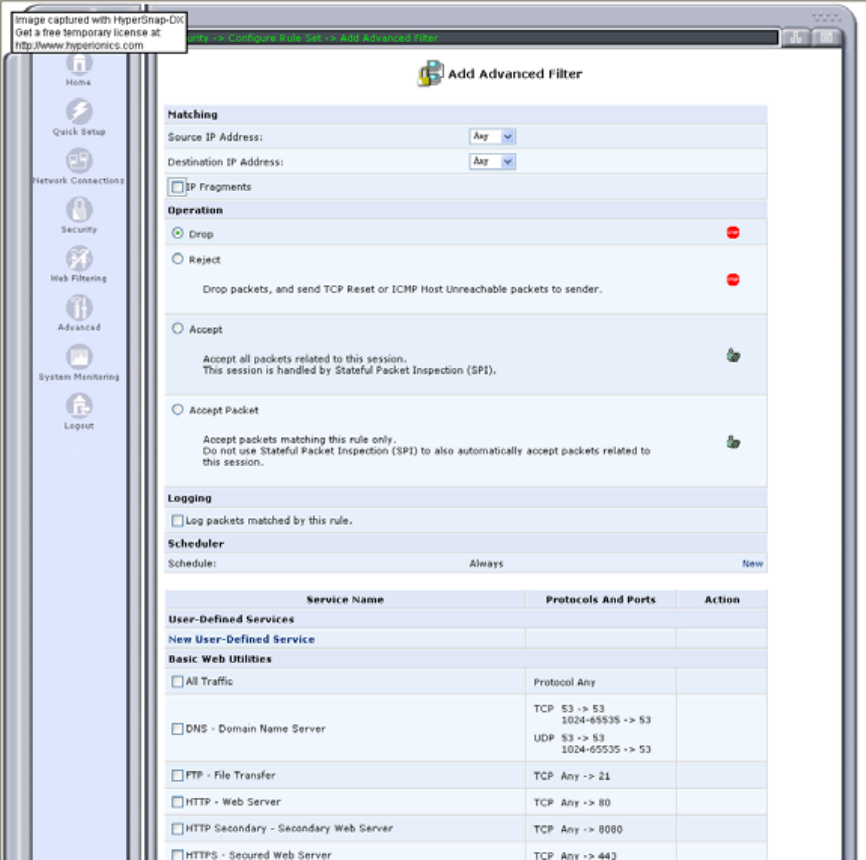The width and height of the screenshot is (866, 860).
Task: Click the thumbs-up icon for Accept Packet
Action: click(x=733, y=442)
